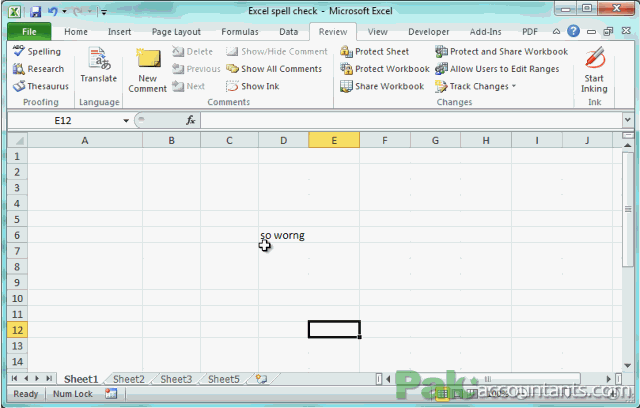Open Track Changes dropdown
The image size is (640, 408).
pyautogui.click(x=476, y=86)
